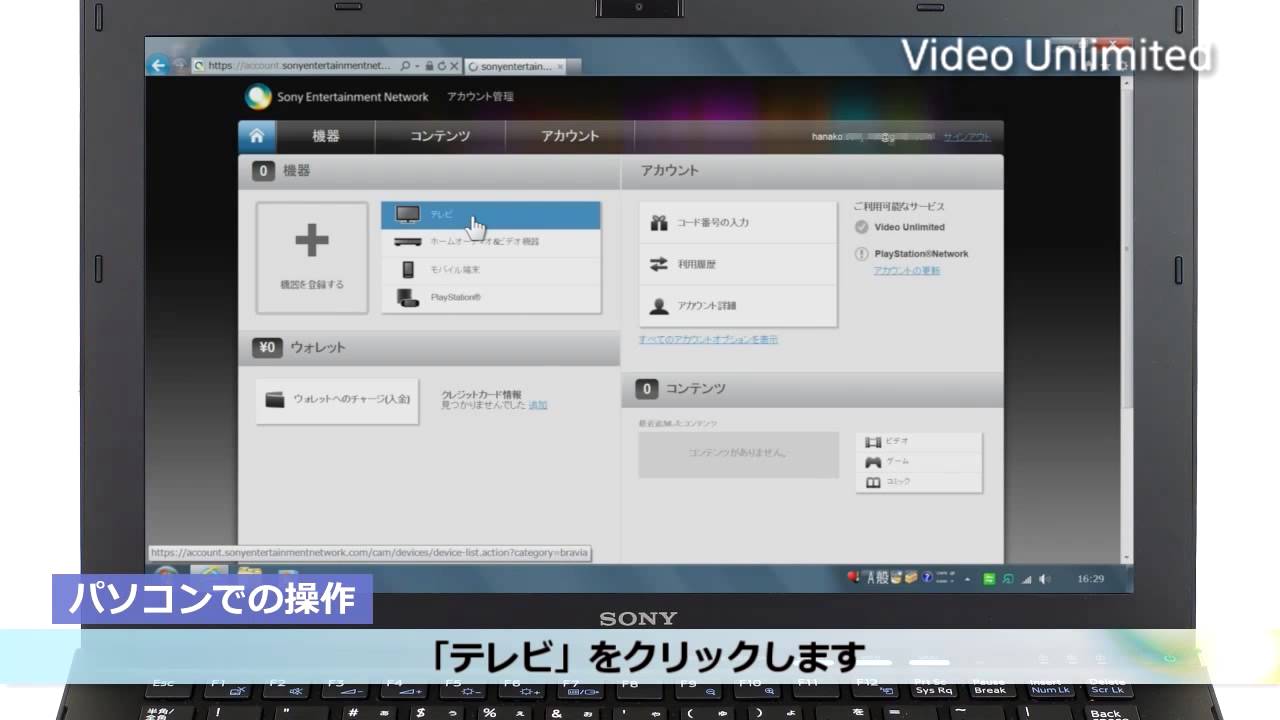1280x720 pixels.
Task: Click the ウォレット section header
Action: coord(429,347)
